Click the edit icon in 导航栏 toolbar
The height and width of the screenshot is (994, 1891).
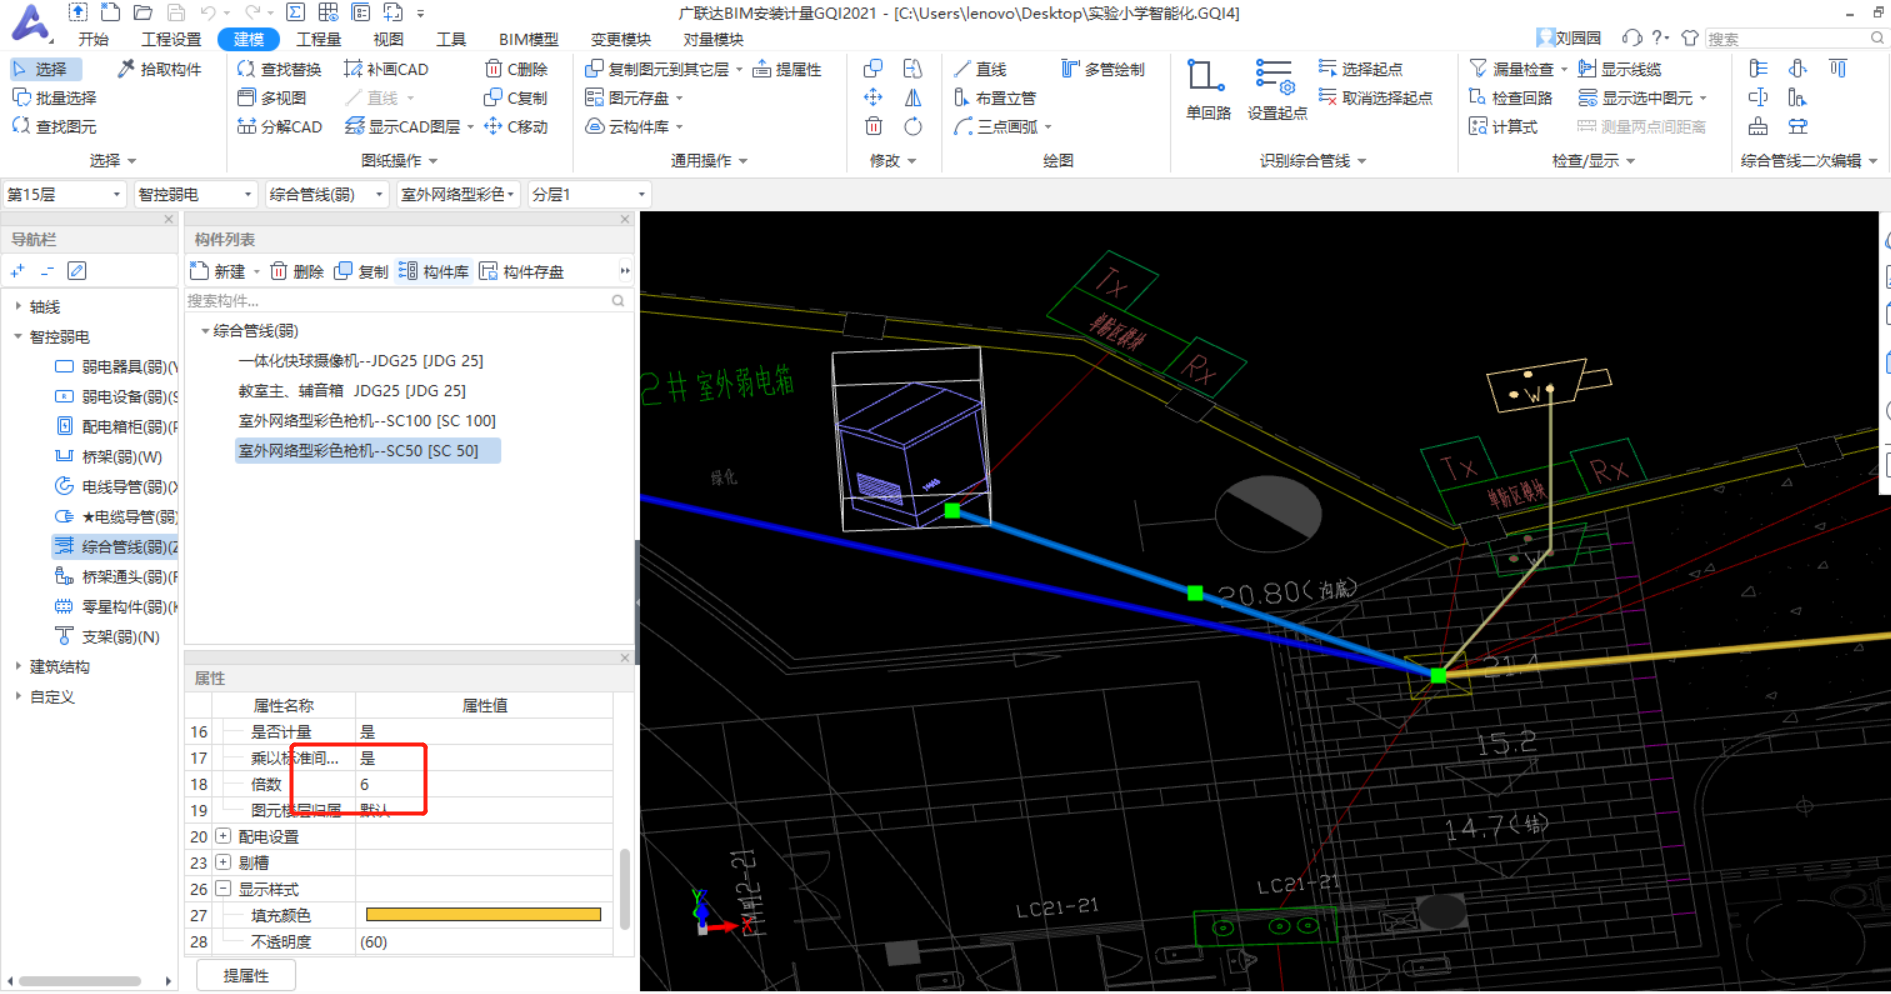[x=77, y=271]
